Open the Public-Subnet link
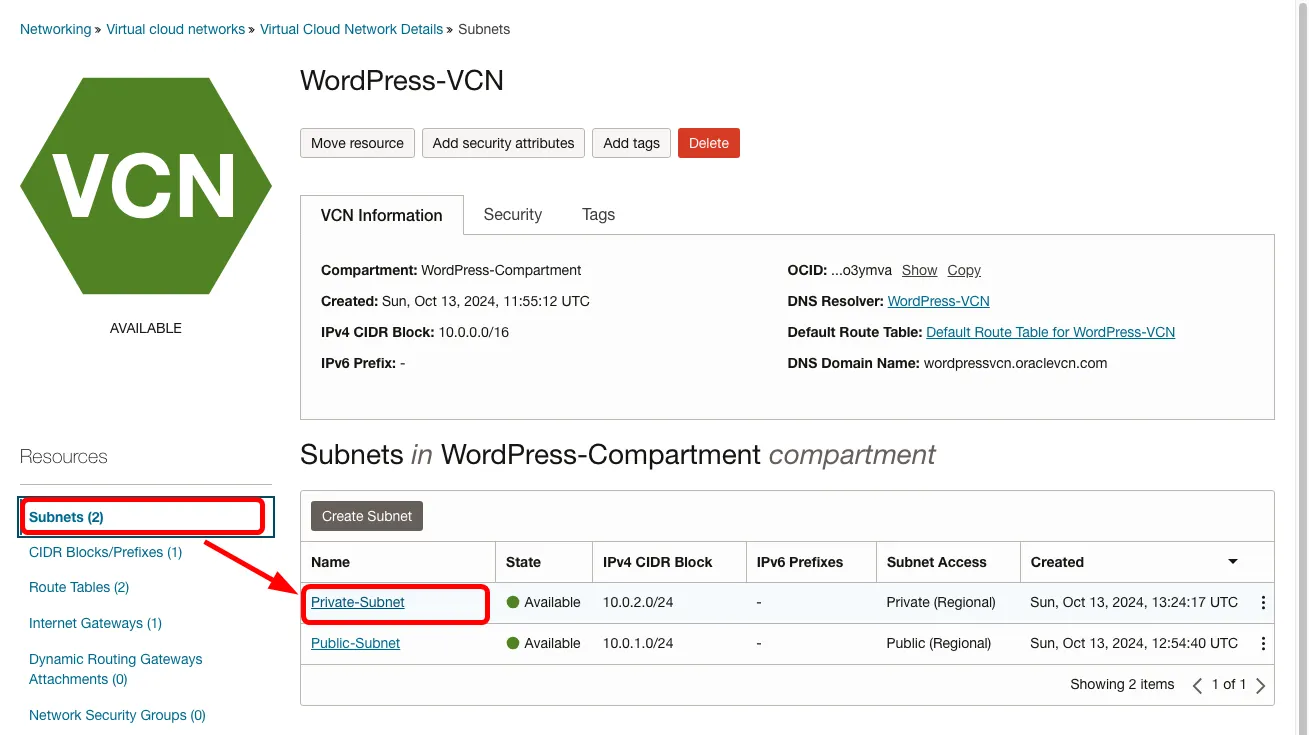 click(x=355, y=643)
